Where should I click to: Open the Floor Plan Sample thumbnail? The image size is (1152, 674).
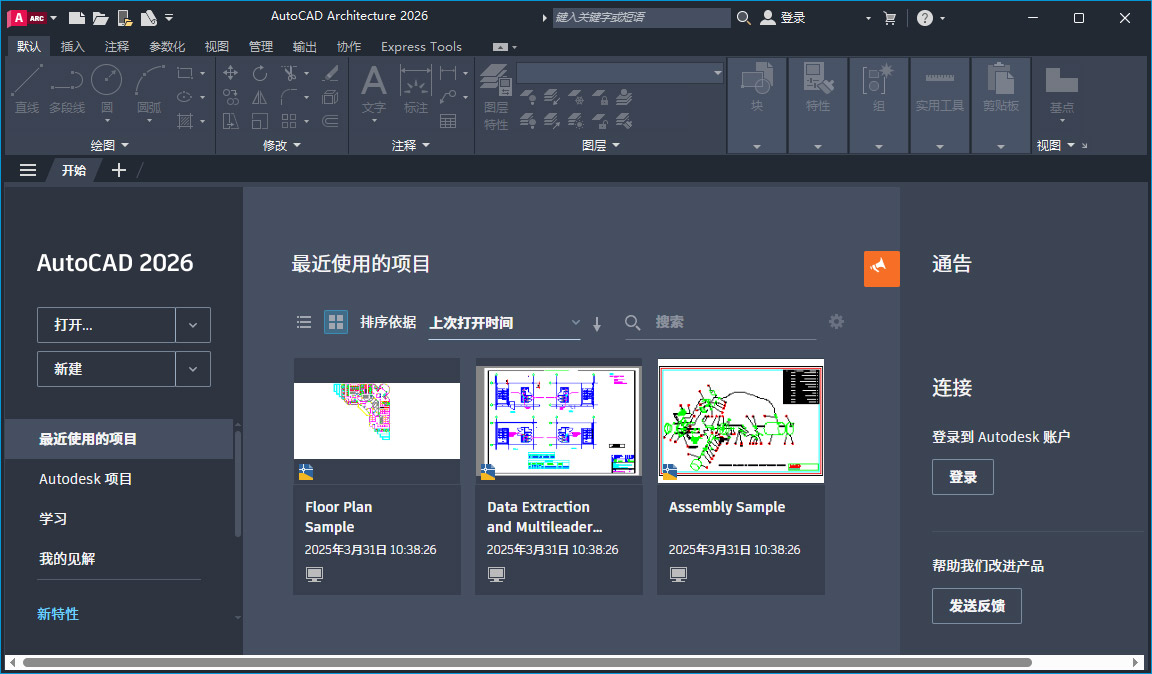click(376, 421)
